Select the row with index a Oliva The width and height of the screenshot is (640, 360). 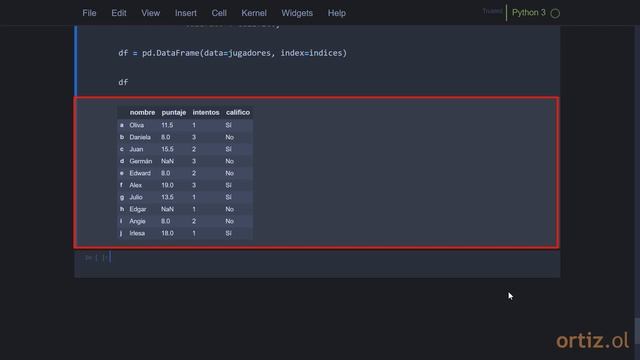[x=185, y=125]
